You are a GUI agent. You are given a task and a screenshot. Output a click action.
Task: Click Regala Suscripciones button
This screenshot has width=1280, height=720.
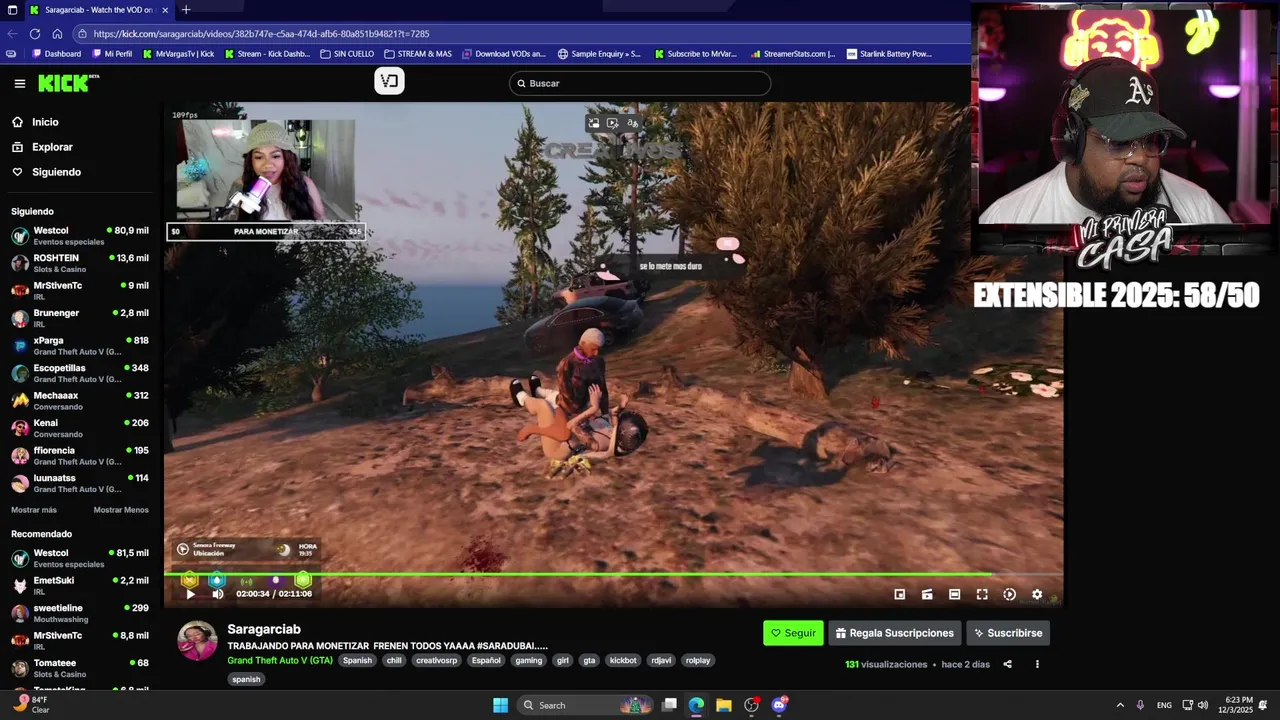(895, 633)
